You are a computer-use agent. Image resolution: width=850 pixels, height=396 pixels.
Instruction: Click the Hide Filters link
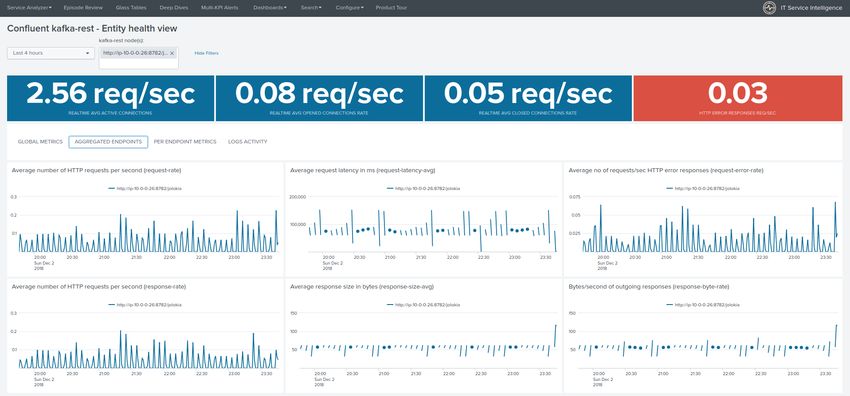tap(207, 53)
